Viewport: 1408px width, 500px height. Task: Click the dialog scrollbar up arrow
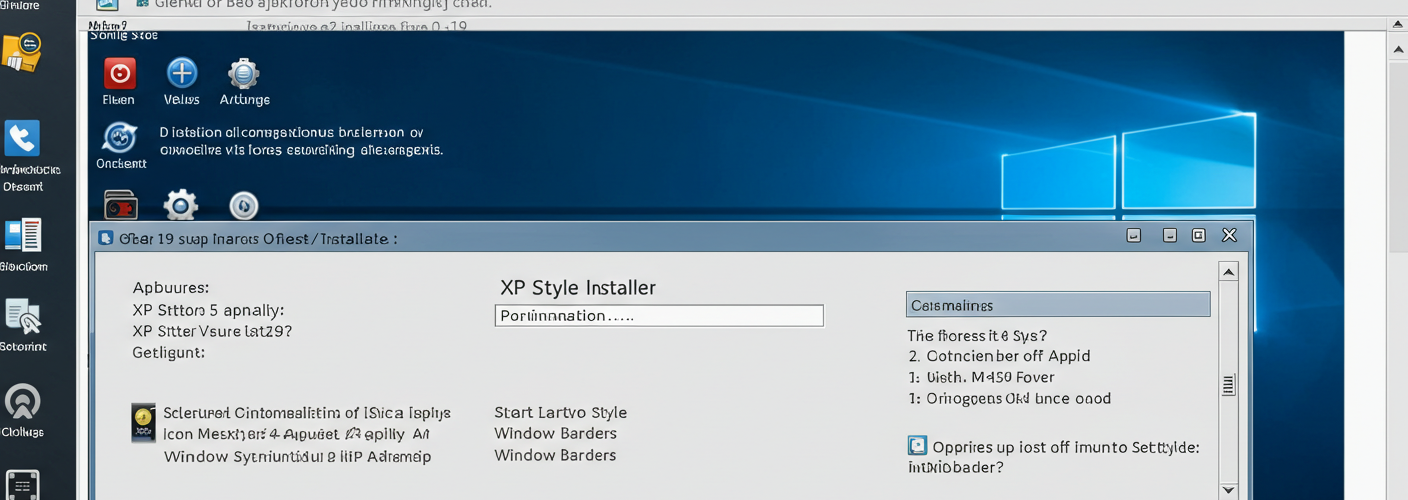pyautogui.click(x=1229, y=271)
